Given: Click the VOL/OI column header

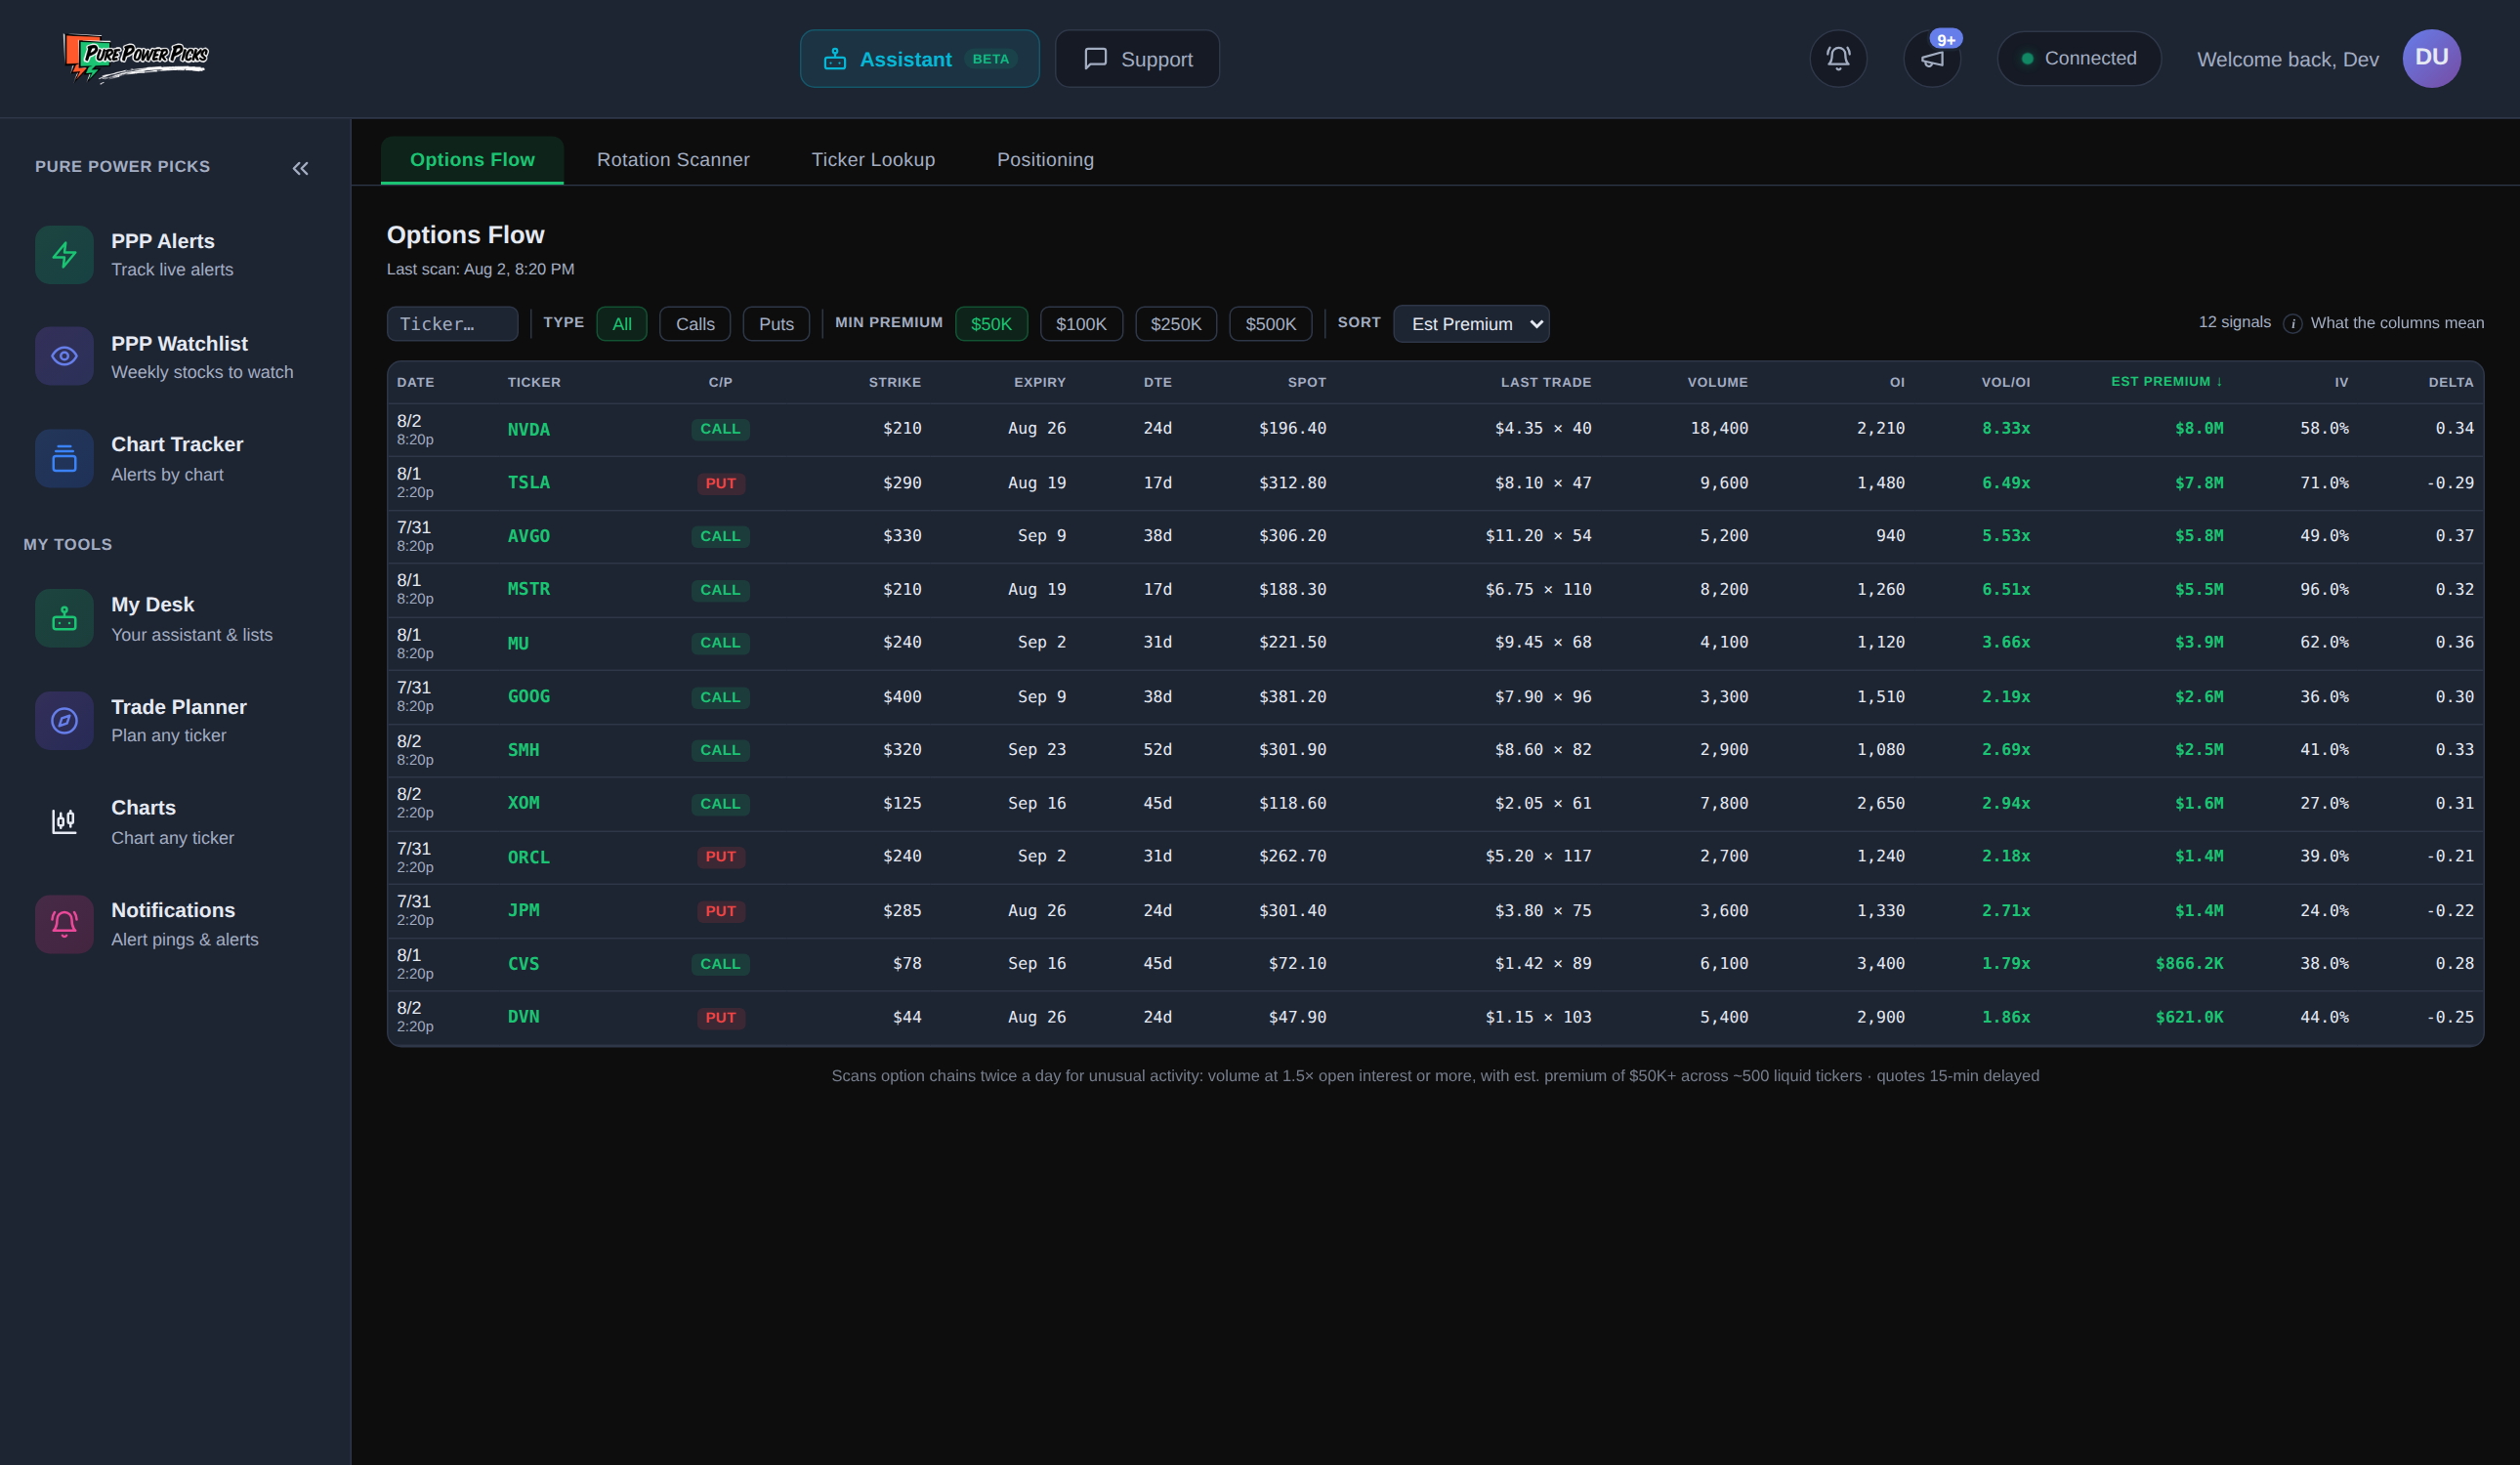Looking at the screenshot, I should (x=2005, y=382).
